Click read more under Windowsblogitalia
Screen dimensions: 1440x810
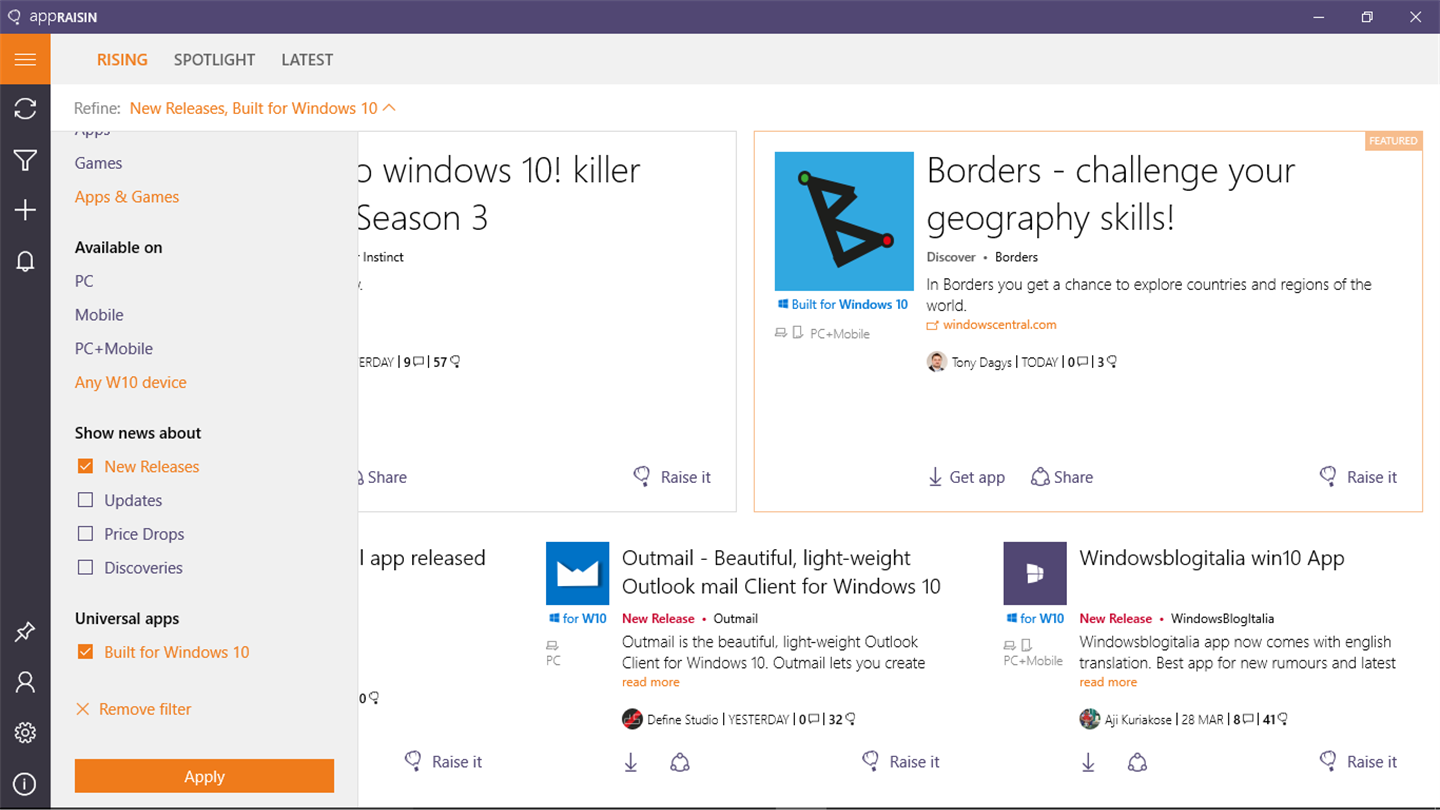click(1108, 682)
